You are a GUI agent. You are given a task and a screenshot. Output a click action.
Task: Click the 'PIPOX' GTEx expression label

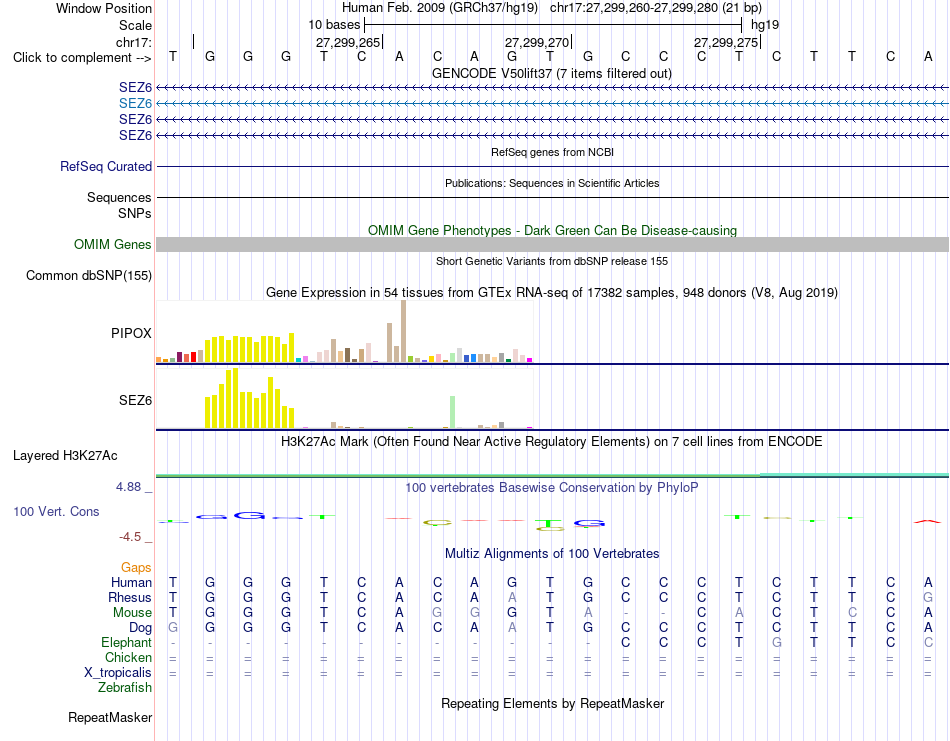click(131, 333)
